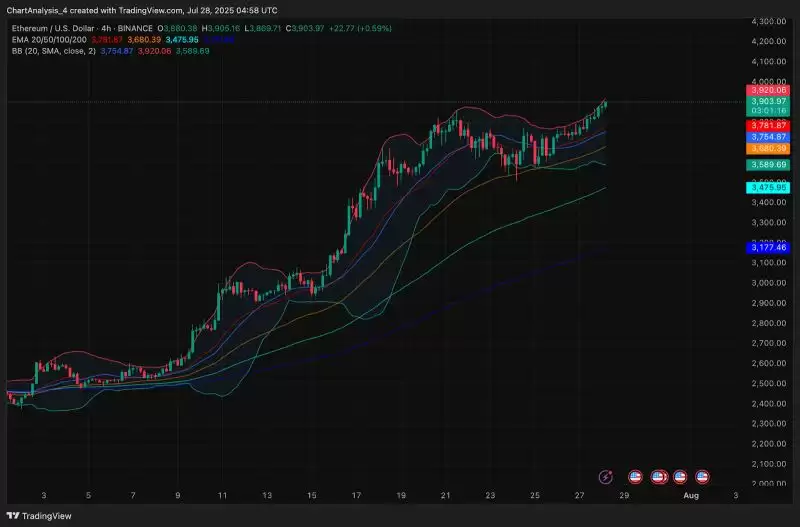This screenshot has width=800, height=527.
Task: Click the purple lightning bolt event icon
Action: (x=605, y=478)
